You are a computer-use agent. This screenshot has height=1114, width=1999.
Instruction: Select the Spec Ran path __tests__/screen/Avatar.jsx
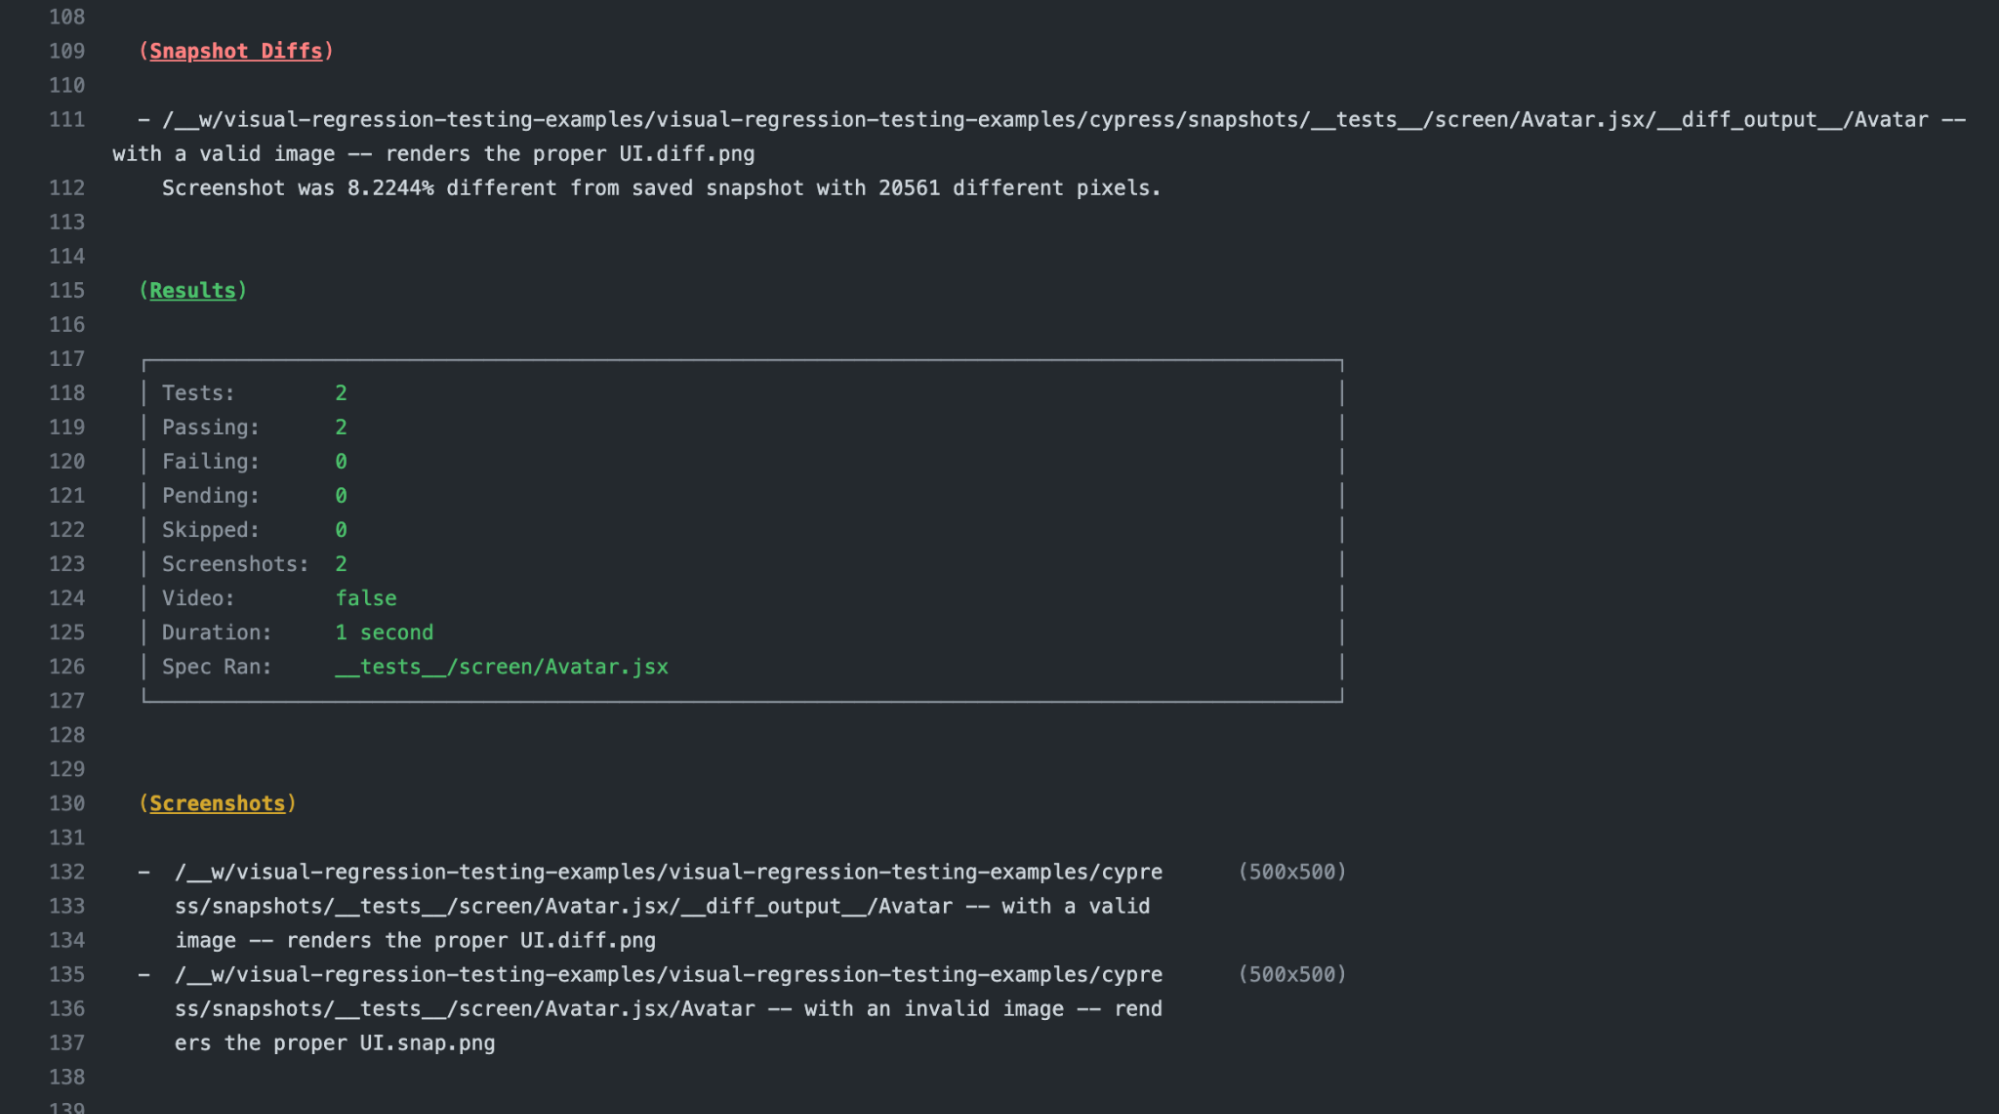click(x=502, y=666)
